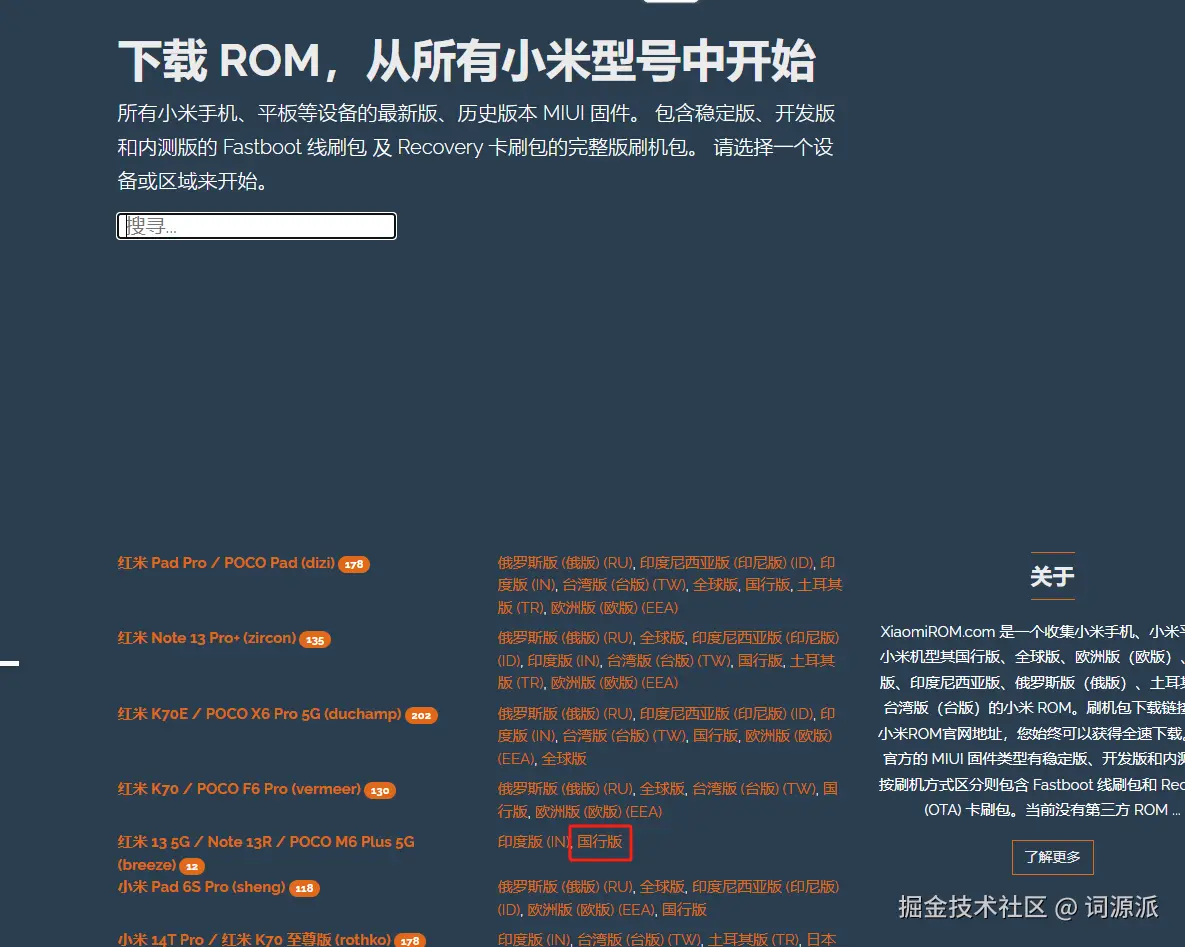This screenshot has height=947, width=1185.
Task: Select 台湾版 (TW) for 红米 K70E (duchamp)
Action: point(623,736)
